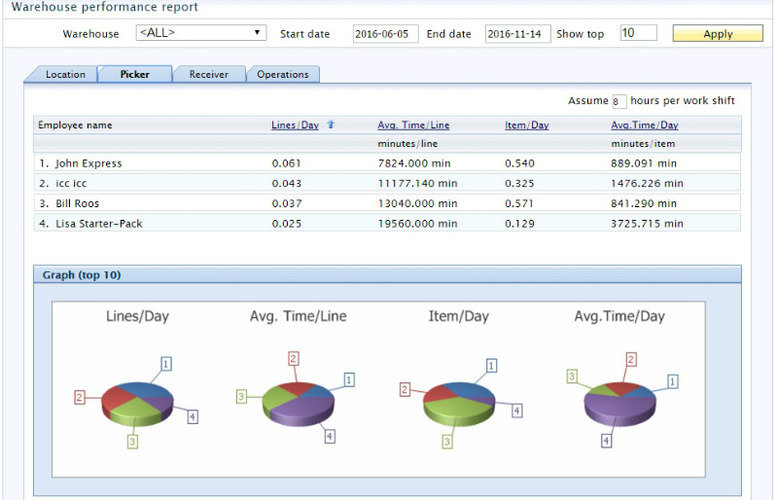Click the Avg.Time/Day pie chart
The width and height of the screenshot is (778, 500).
pyautogui.click(x=620, y=404)
